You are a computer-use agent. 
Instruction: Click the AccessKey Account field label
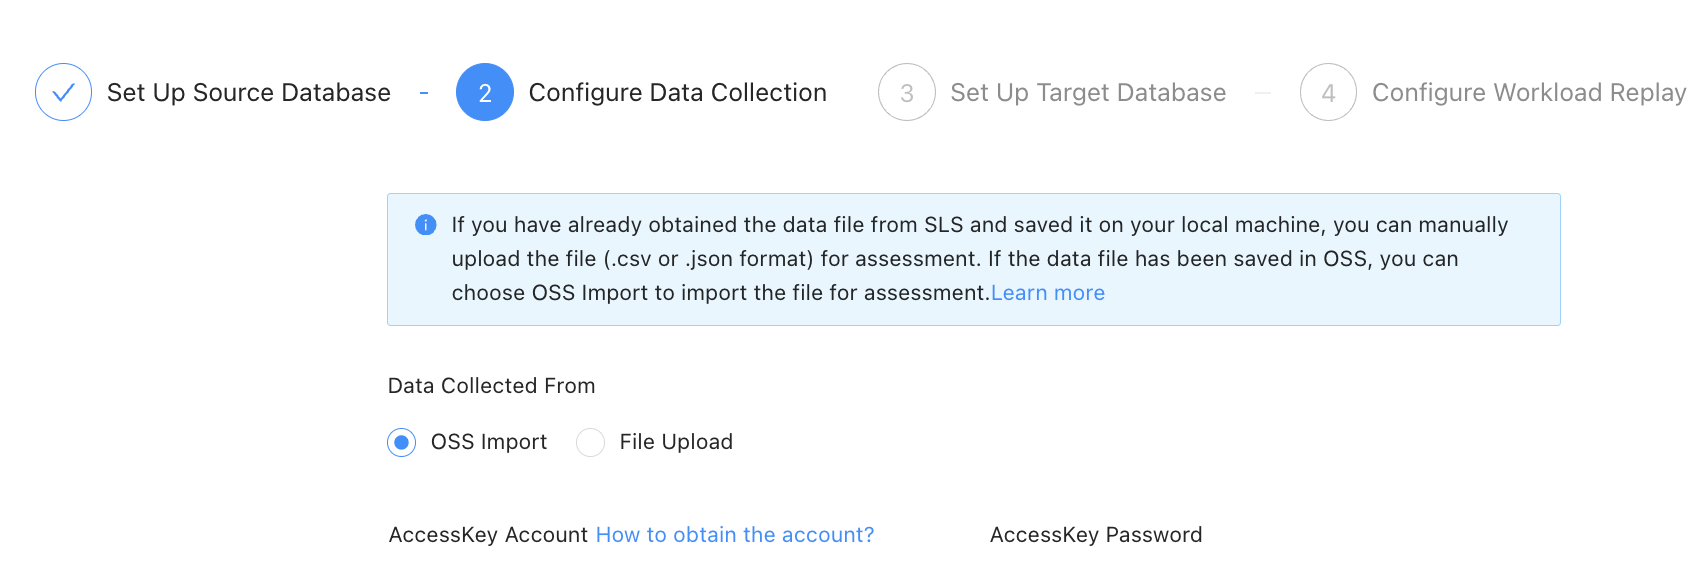coord(488,535)
